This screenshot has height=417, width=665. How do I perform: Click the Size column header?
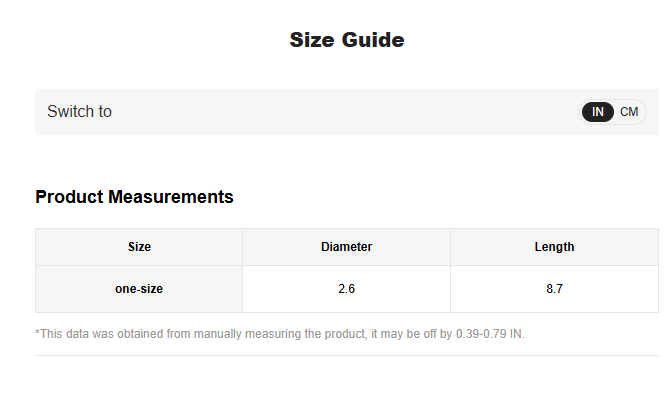(x=139, y=247)
